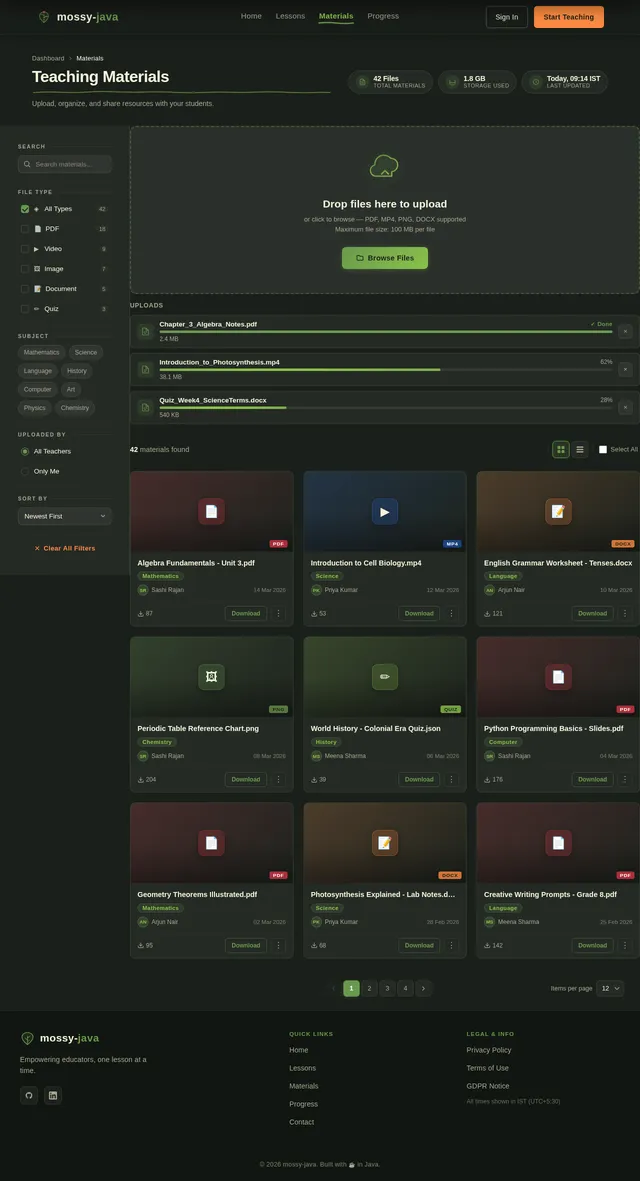Filter by the Chemistry subject tag

point(74,408)
